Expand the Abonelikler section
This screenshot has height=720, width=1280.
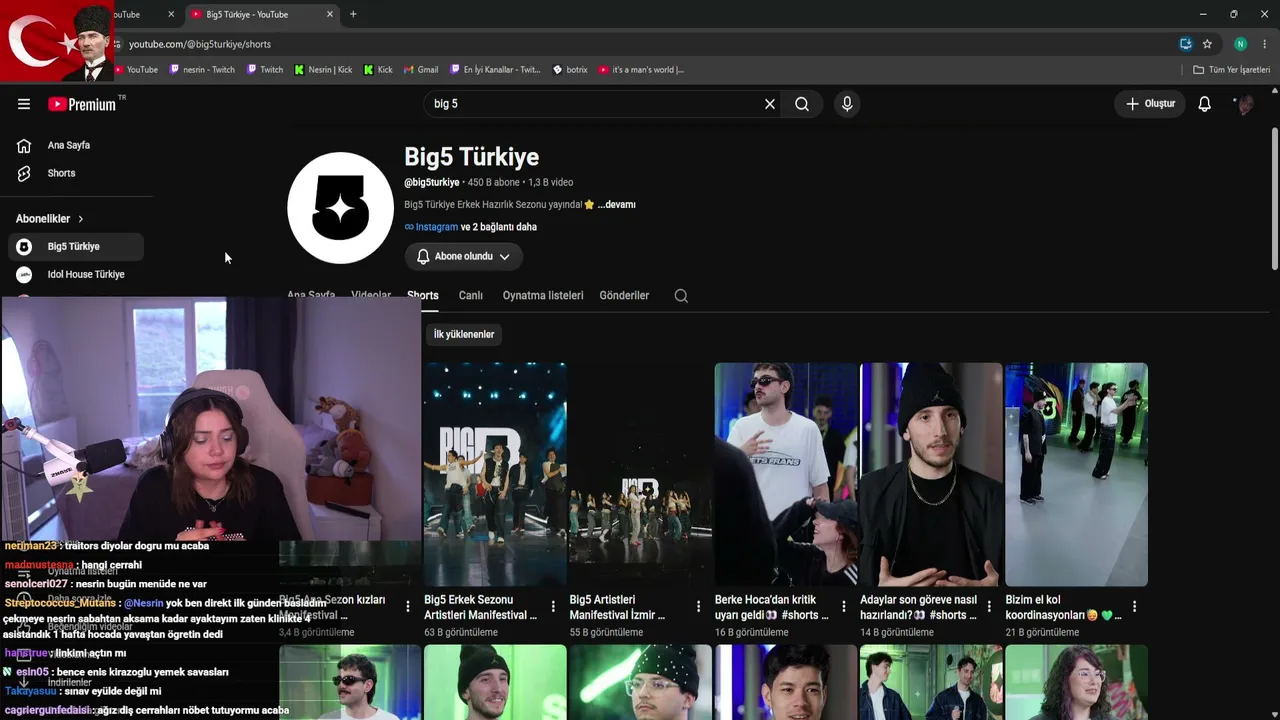point(50,219)
